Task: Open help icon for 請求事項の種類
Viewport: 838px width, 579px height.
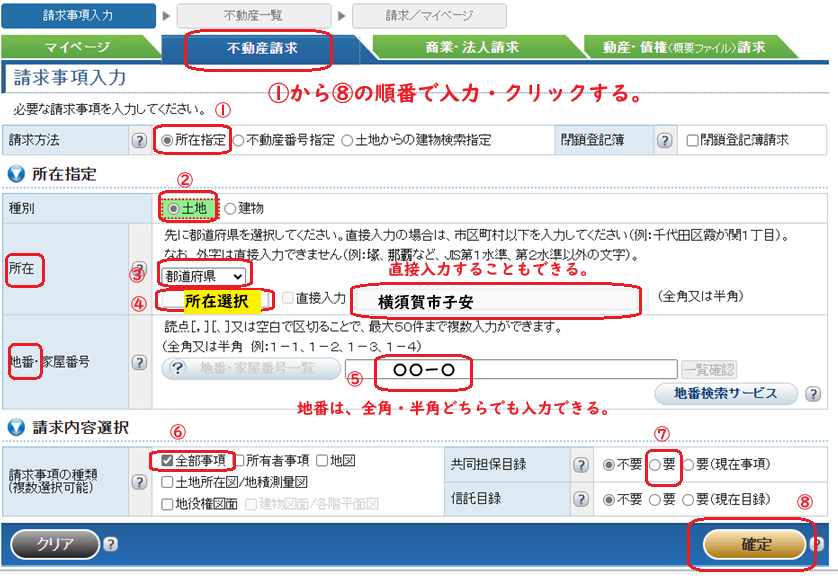Action: tap(139, 482)
